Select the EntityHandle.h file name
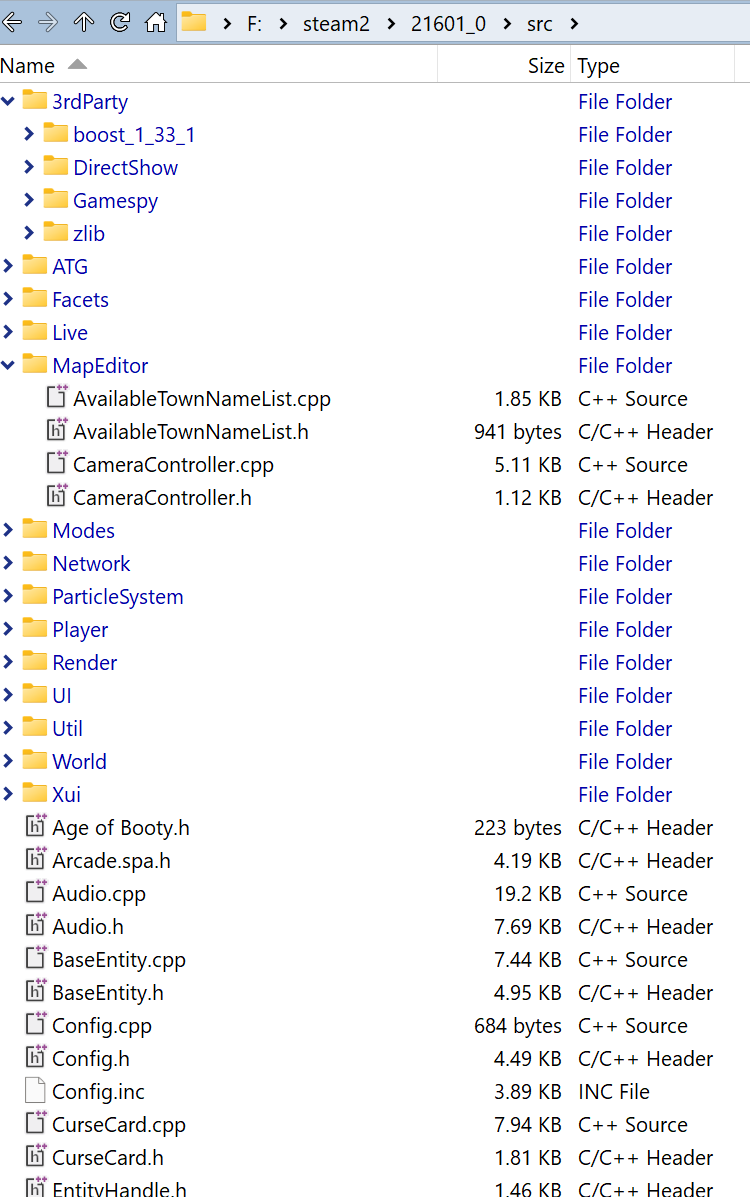The height and width of the screenshot is (1197, 750). tap(119, 1188)
